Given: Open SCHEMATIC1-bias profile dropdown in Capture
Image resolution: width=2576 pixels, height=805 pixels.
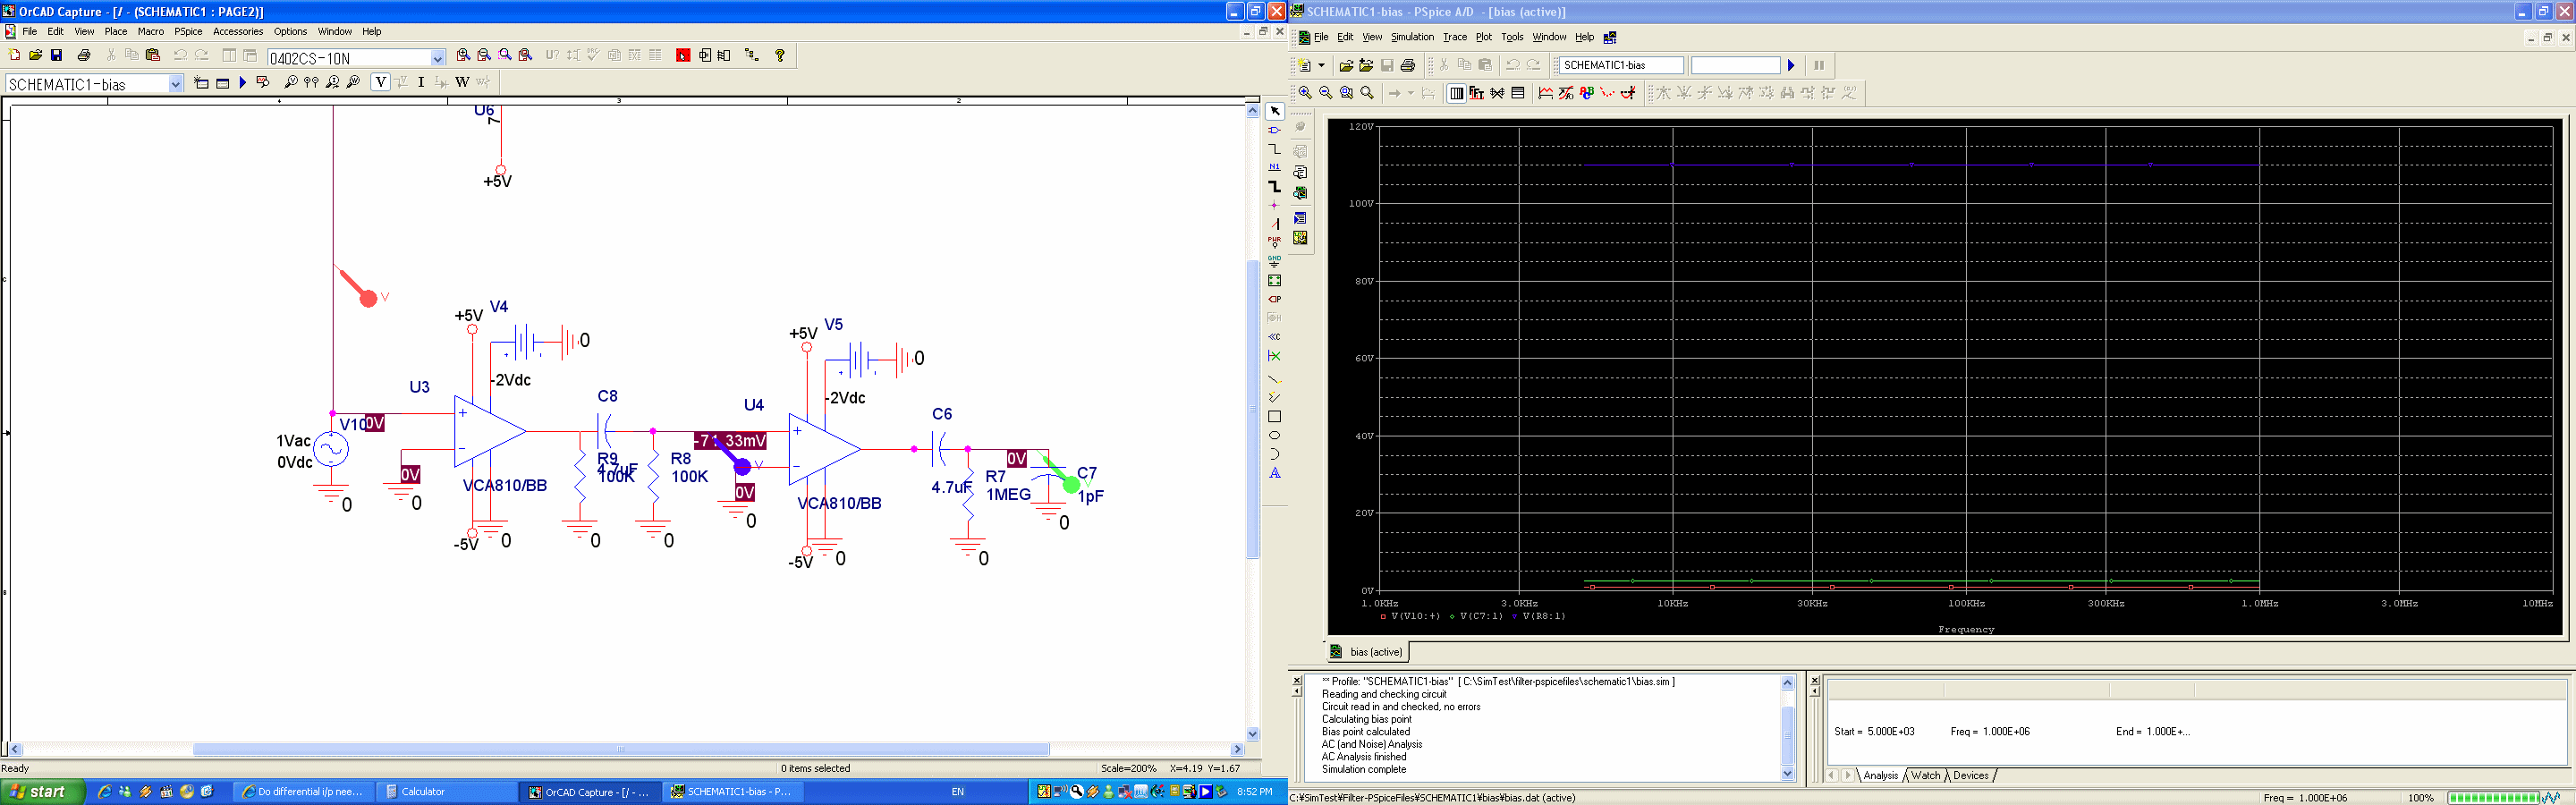Looking at the screenshot, I should pyautogui.click(x=175, y=84).
